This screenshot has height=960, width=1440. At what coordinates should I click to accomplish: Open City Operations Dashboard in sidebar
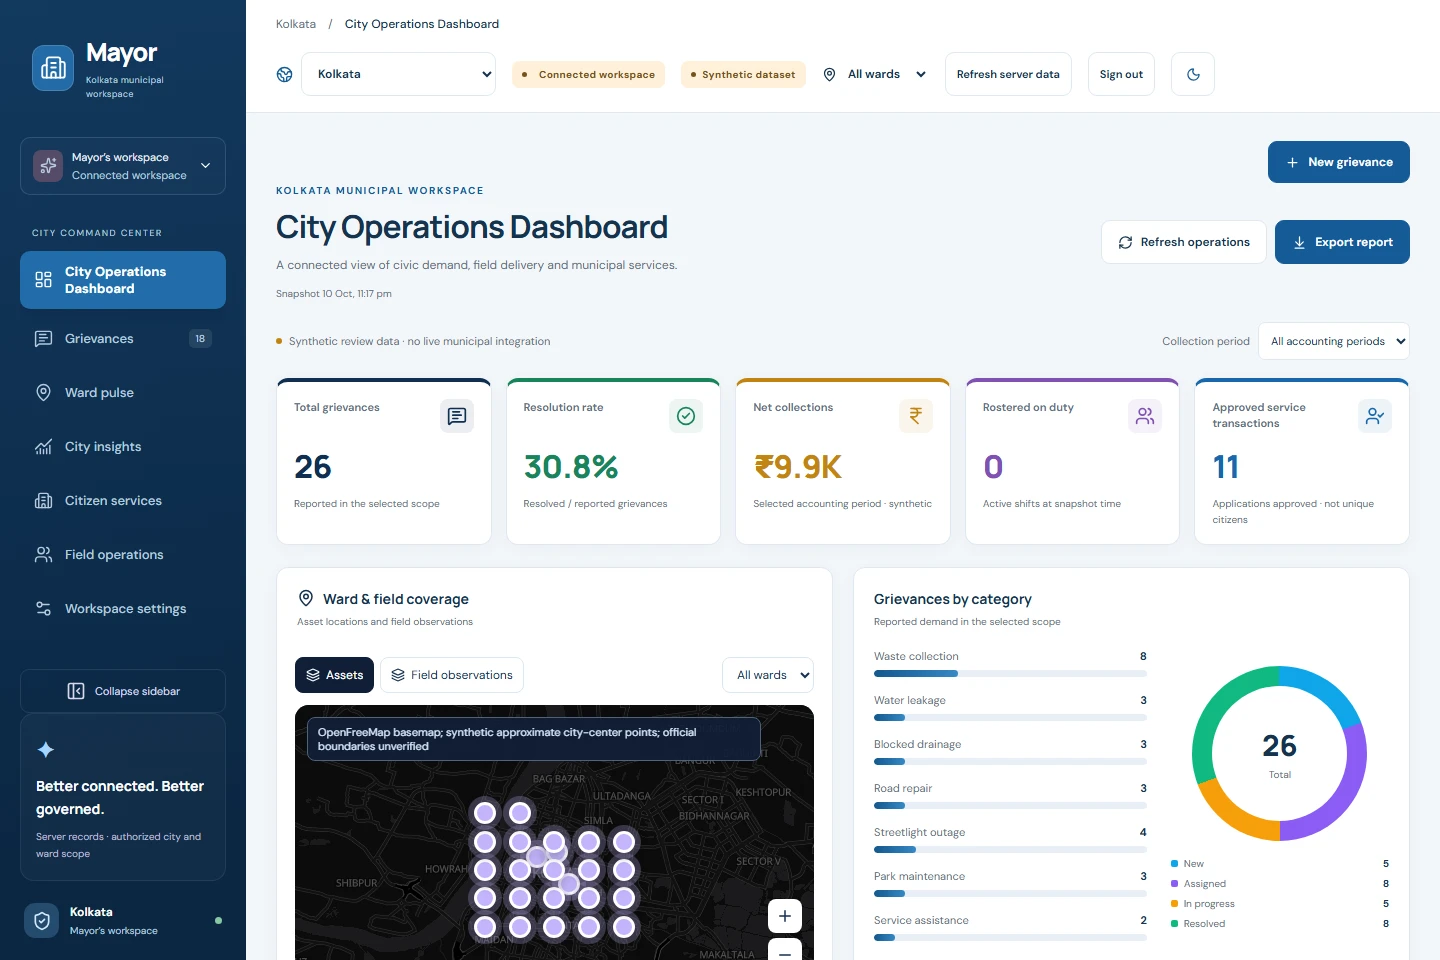click(x=123, y=280)
